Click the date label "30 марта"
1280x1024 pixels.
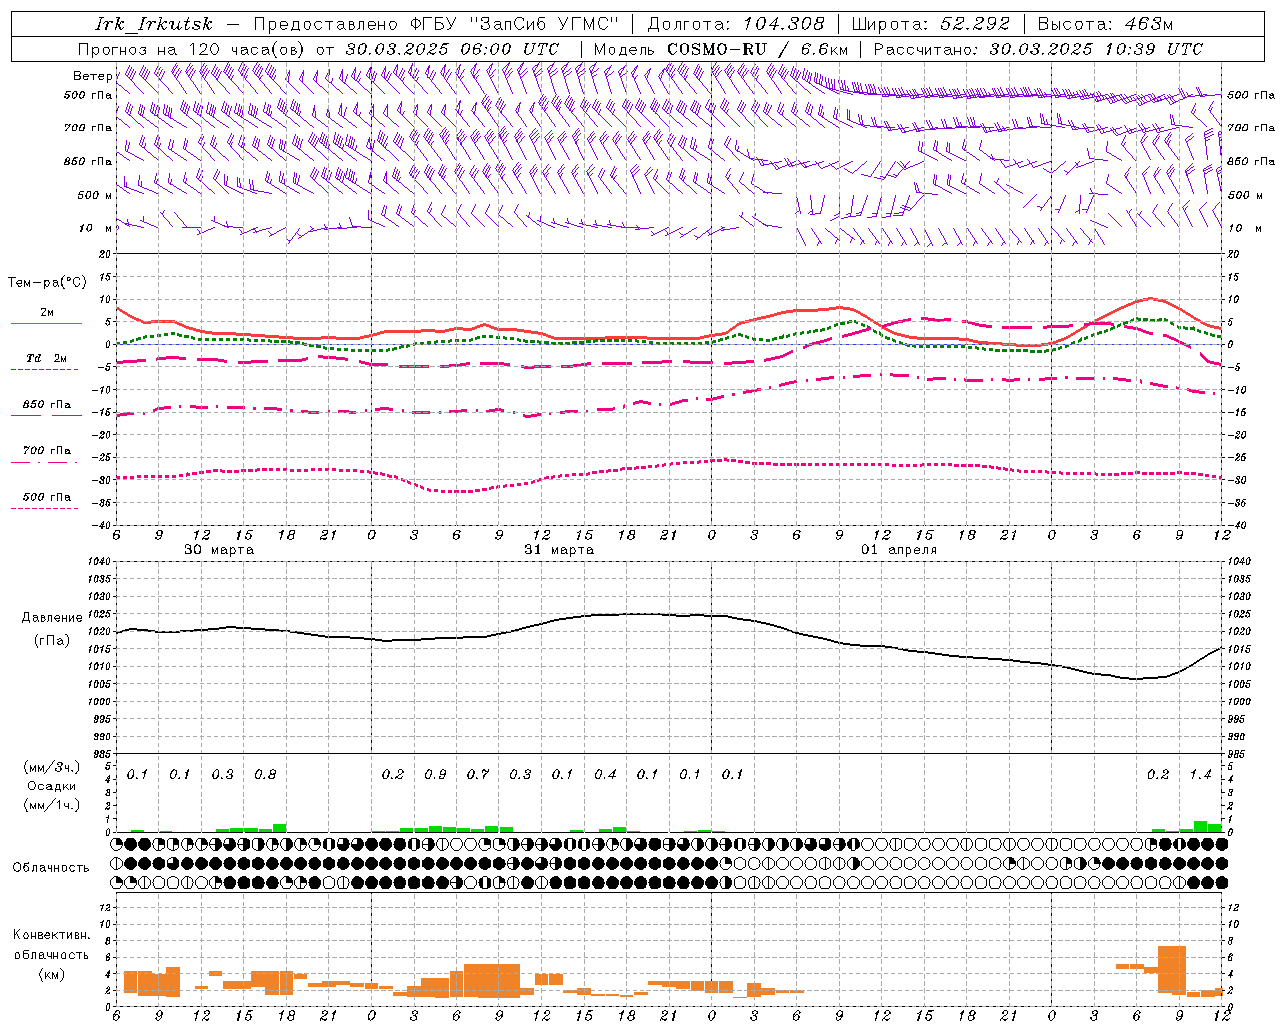[219, 550]
